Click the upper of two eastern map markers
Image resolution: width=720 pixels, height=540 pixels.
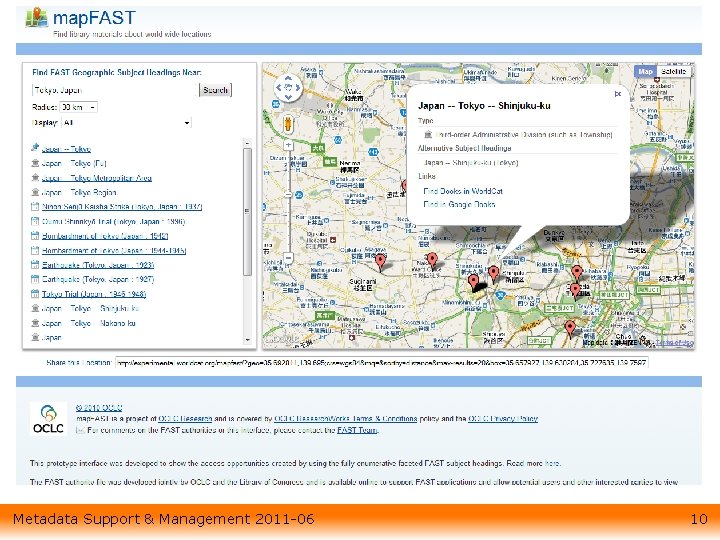coord(577,273)
